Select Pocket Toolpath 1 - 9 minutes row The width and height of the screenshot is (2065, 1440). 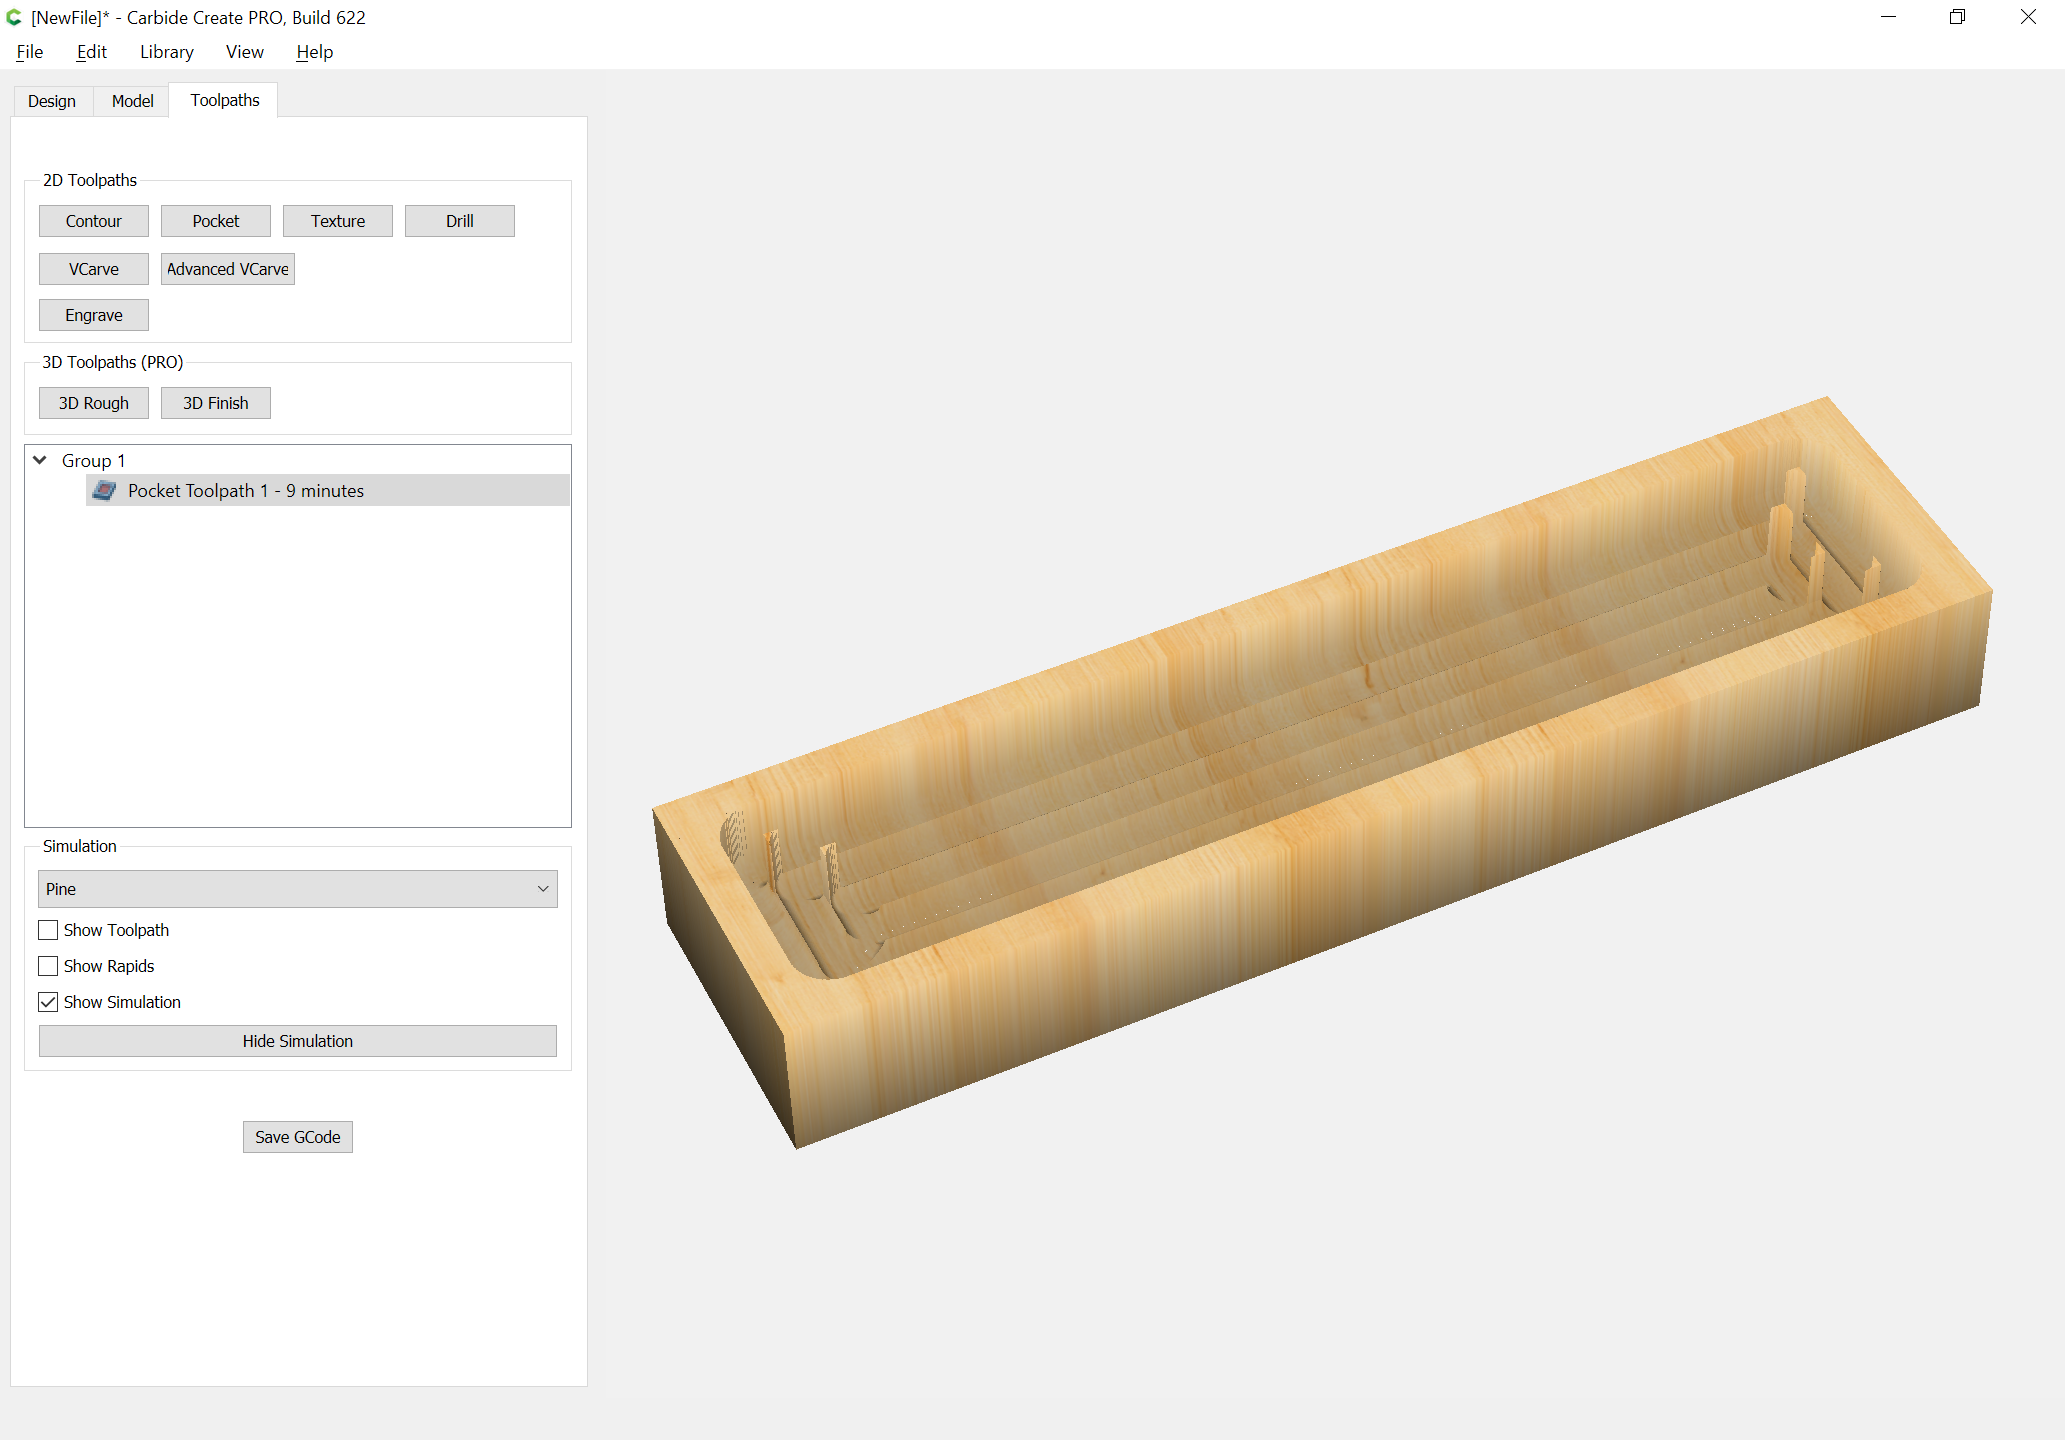(x=328, y=490)
